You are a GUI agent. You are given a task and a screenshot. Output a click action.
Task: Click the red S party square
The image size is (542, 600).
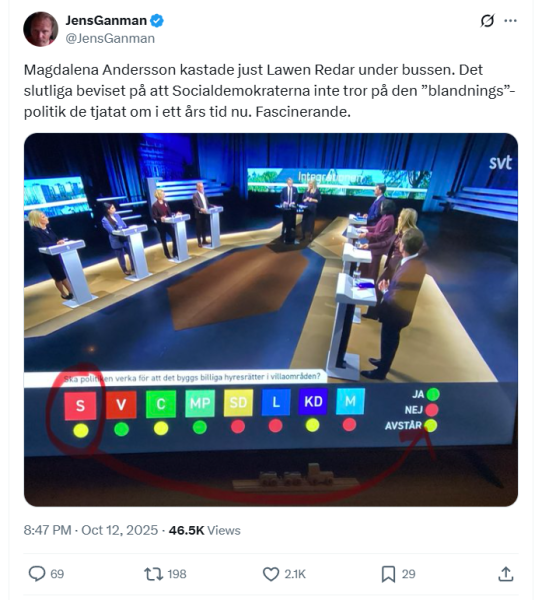click(80, 406)
